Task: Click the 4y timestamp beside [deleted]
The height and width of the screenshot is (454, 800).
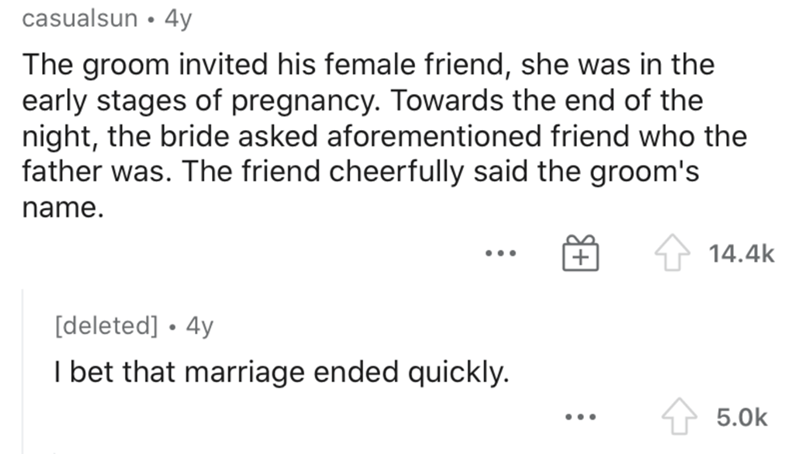Action: coord(199,326)
